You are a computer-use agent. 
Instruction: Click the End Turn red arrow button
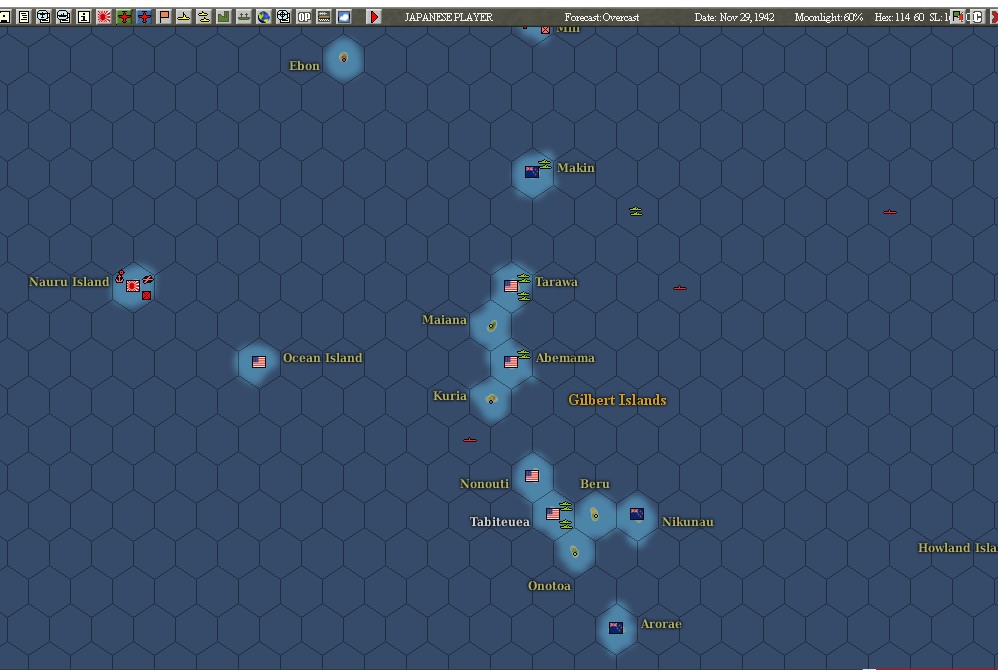pos(374,17)
